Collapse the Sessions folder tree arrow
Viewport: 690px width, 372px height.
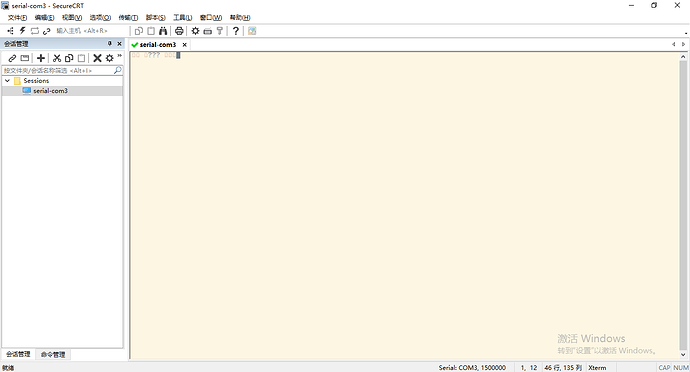(7, 81)
